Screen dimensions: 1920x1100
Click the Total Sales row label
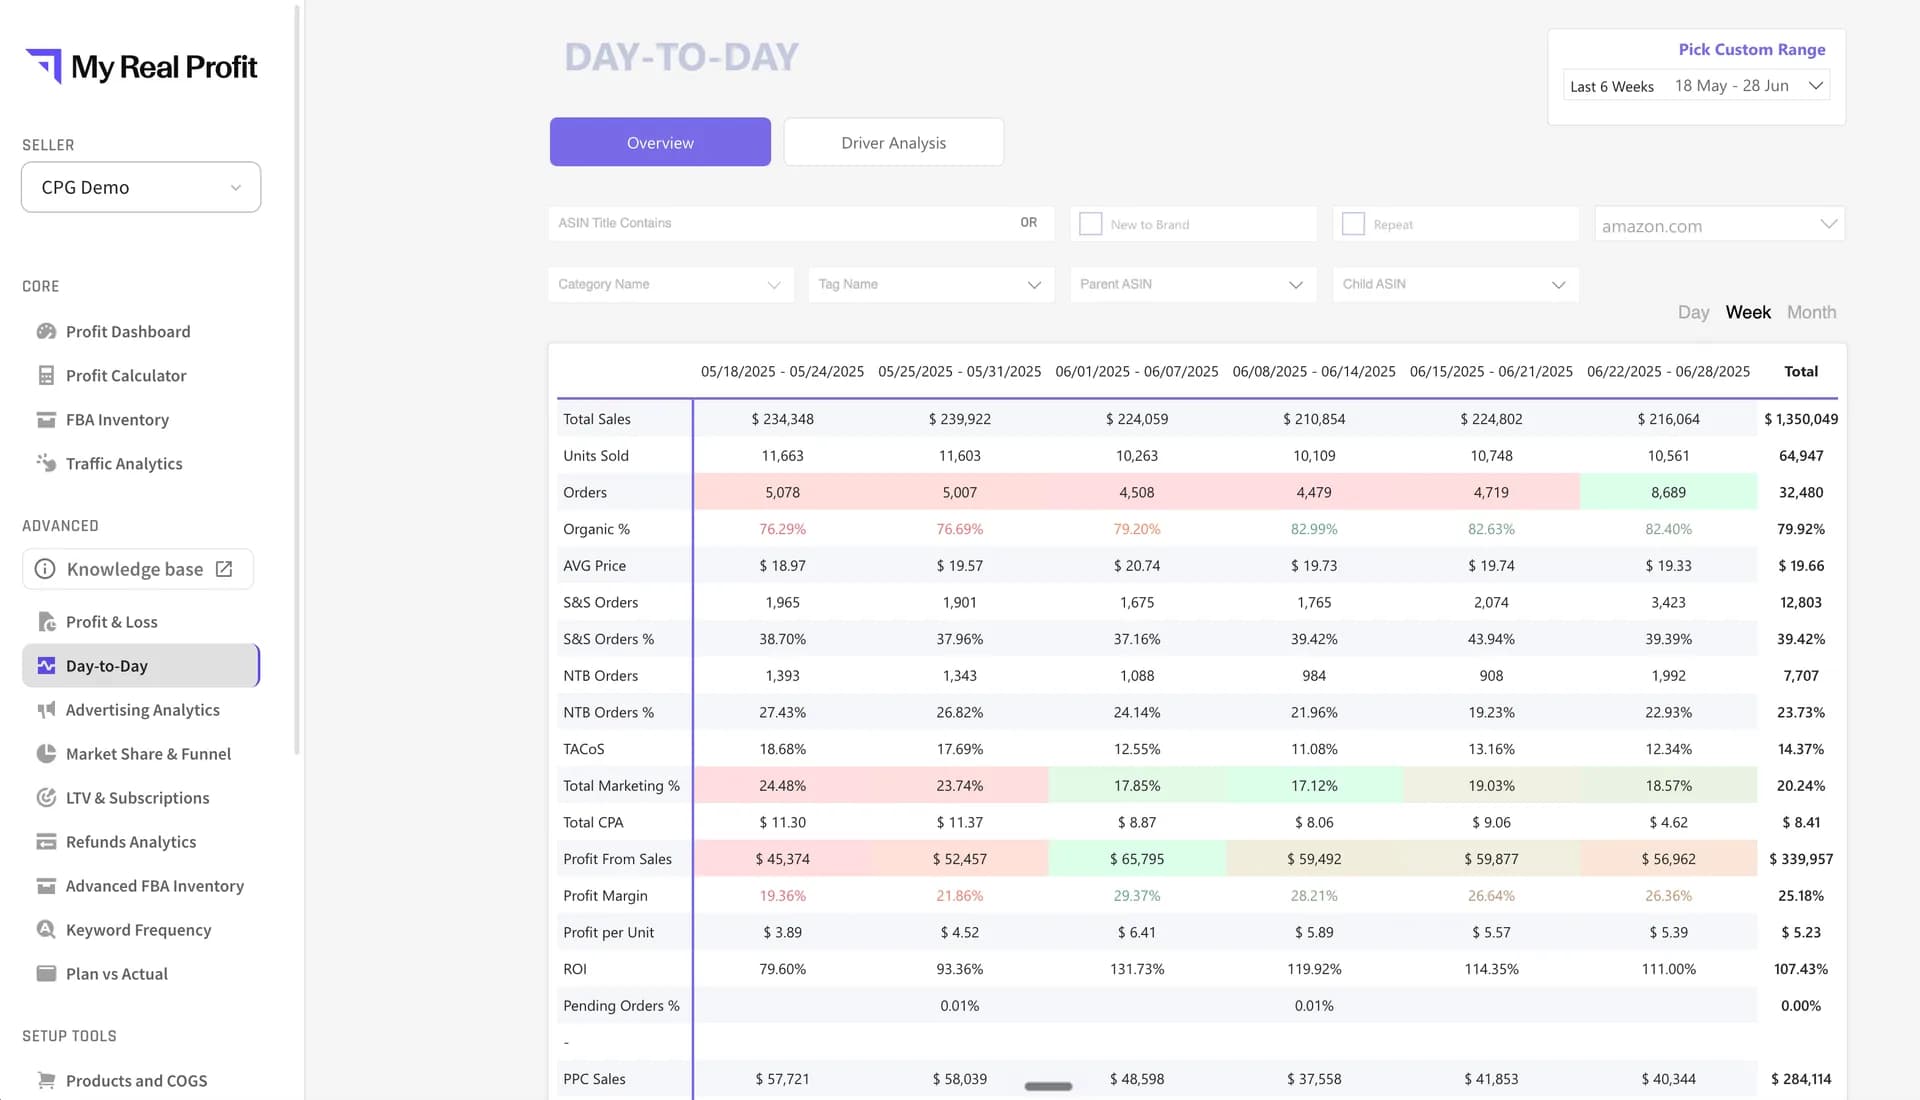597,419
